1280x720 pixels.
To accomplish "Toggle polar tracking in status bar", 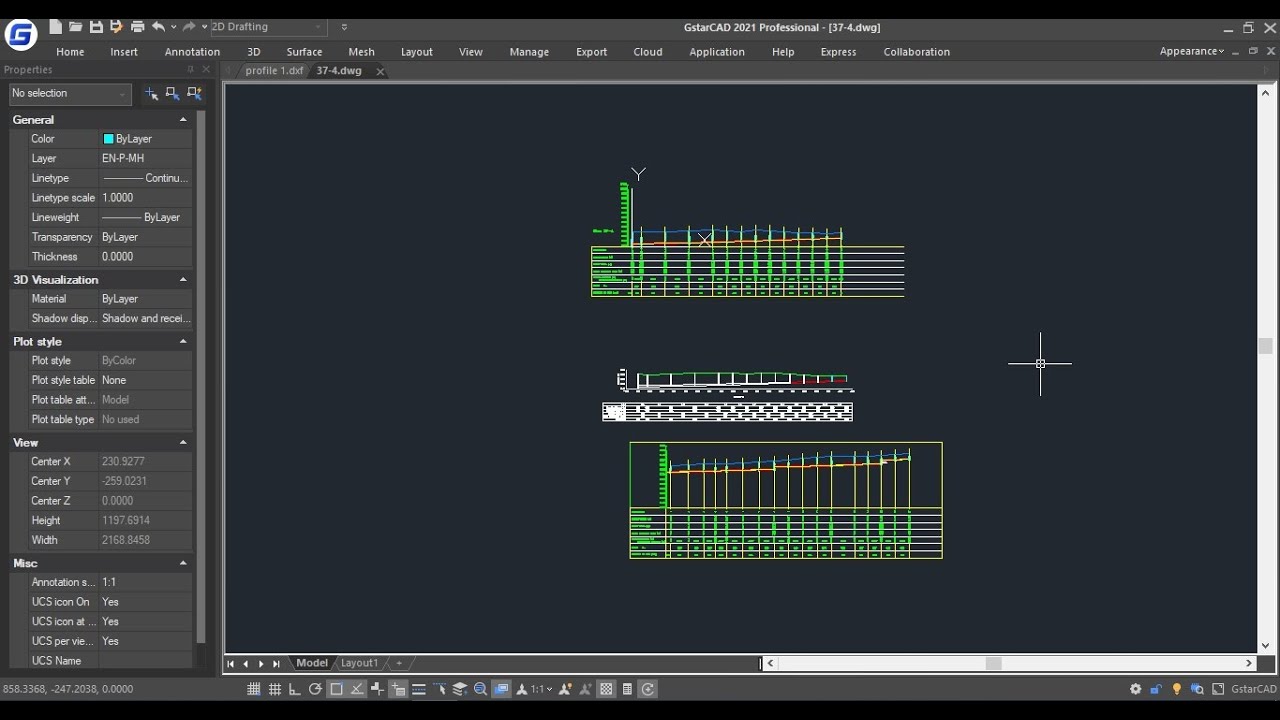I will point(315,689).
